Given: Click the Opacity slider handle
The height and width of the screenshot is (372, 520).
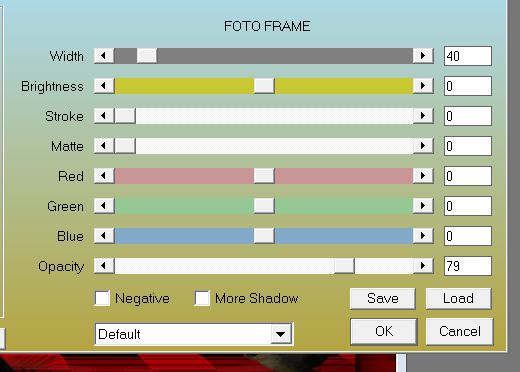Looking at the screenshot, I should (344, 266).
